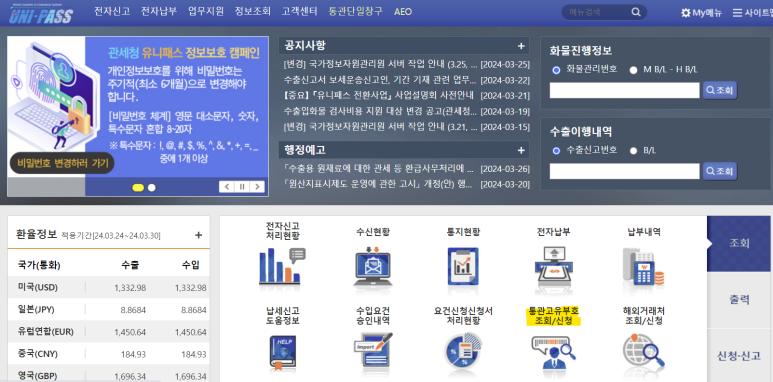The width and height of the screenshot is (773, 382).
Task: Click the menu search magnifier icon
Action: point(636,12)
